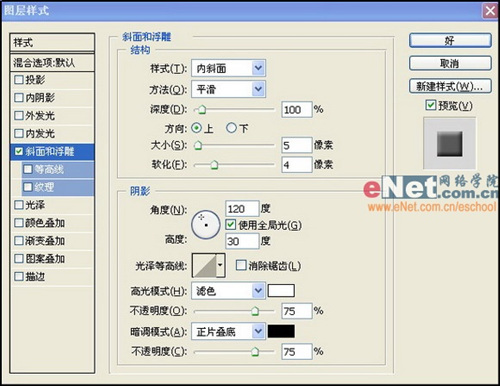
Task: Click the 好 OK button
Action: click(x=450, y=41)
